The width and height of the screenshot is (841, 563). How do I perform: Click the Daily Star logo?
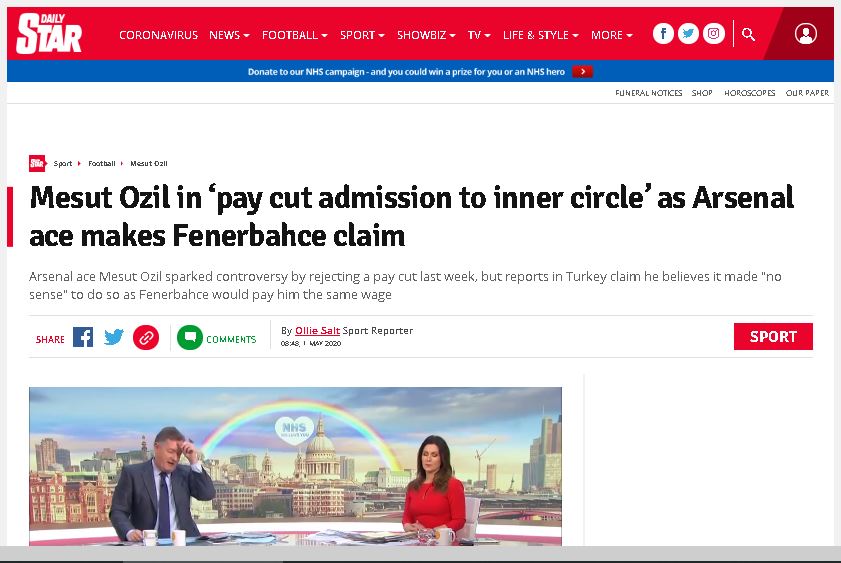[x=49, y=33]
